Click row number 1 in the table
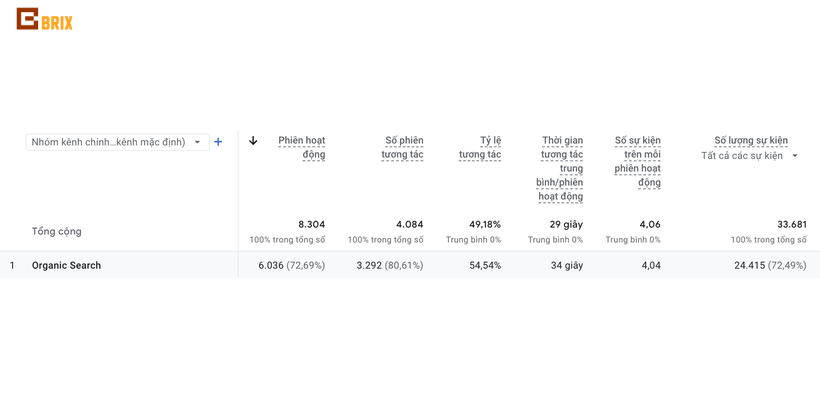 [12, 265]
